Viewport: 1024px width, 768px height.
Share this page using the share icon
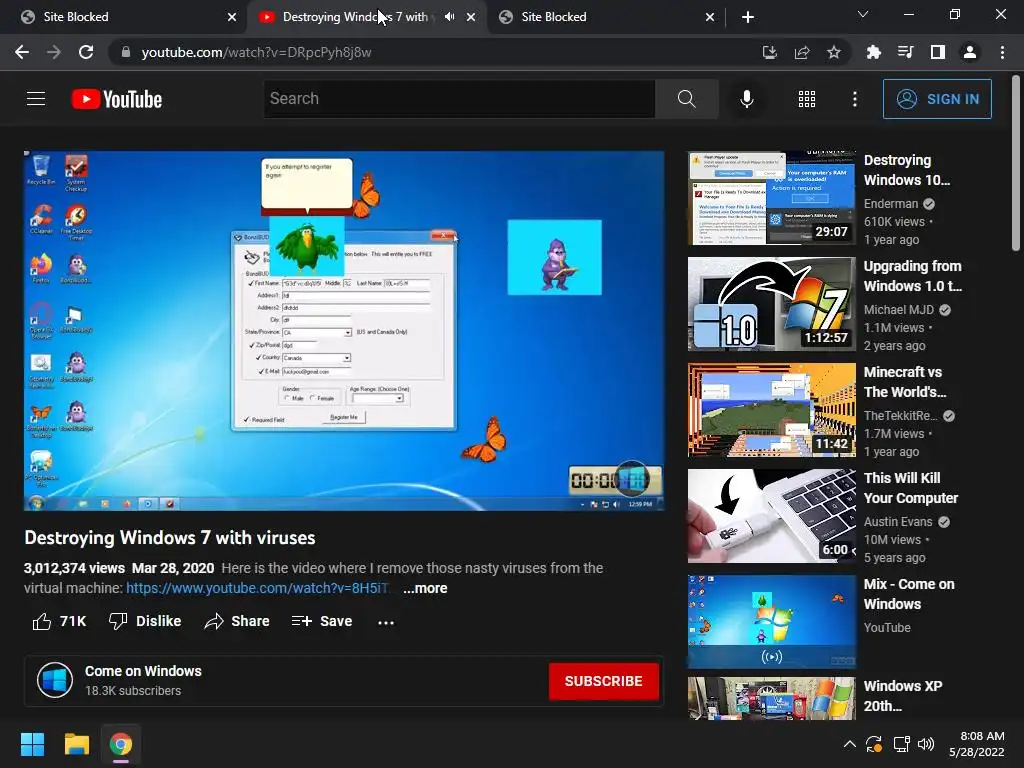802,52
